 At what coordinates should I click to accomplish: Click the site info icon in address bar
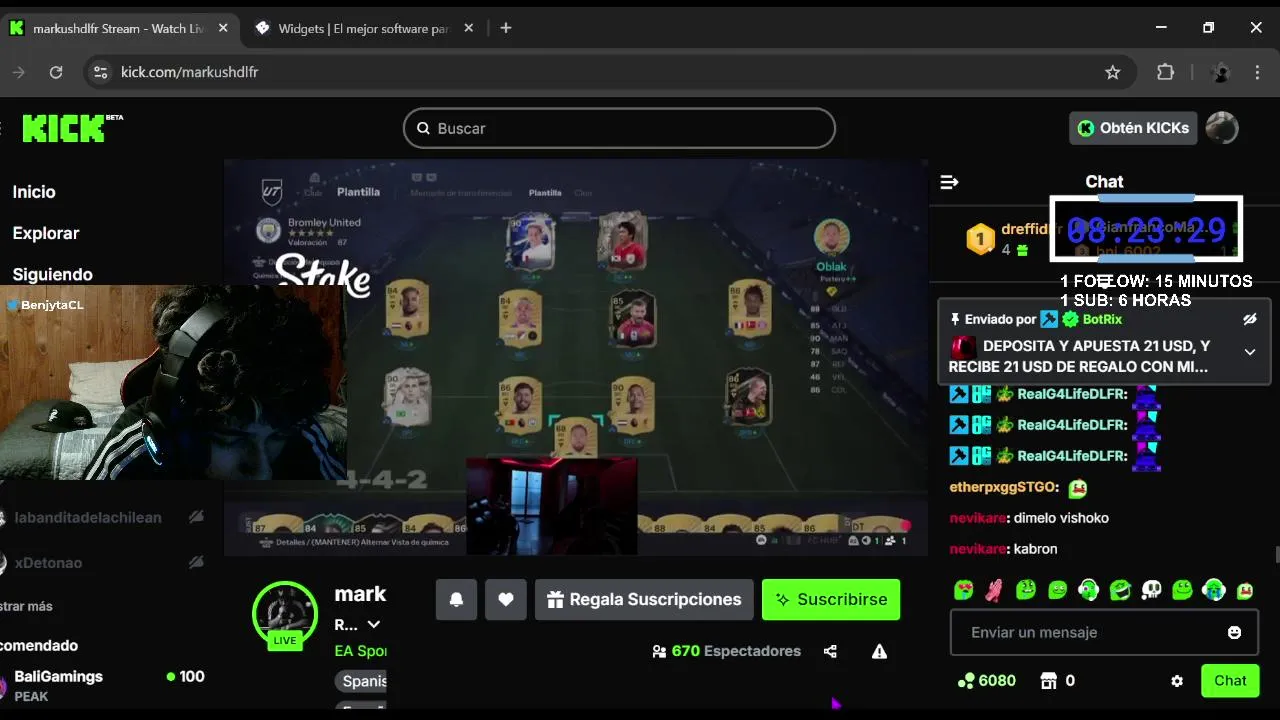click(99, 72)
